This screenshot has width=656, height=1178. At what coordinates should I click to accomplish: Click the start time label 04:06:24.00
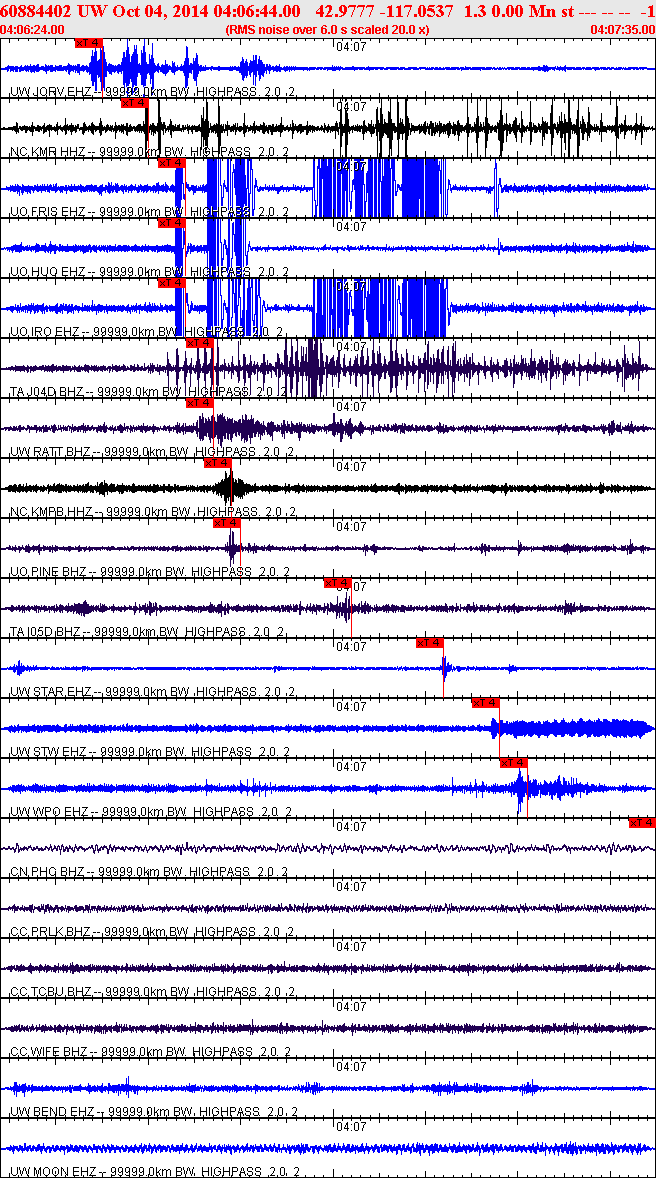[34, 29]
